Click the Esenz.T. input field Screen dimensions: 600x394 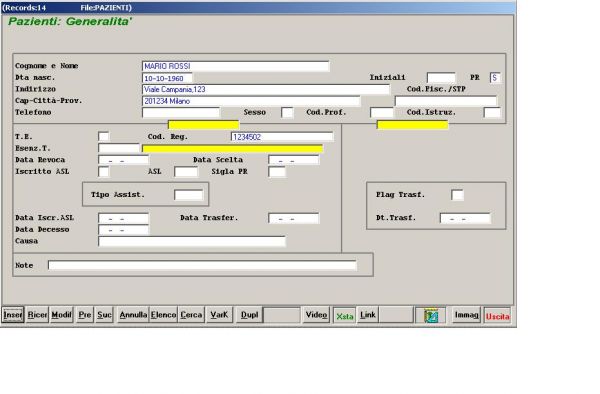click(x=119, y=148)
